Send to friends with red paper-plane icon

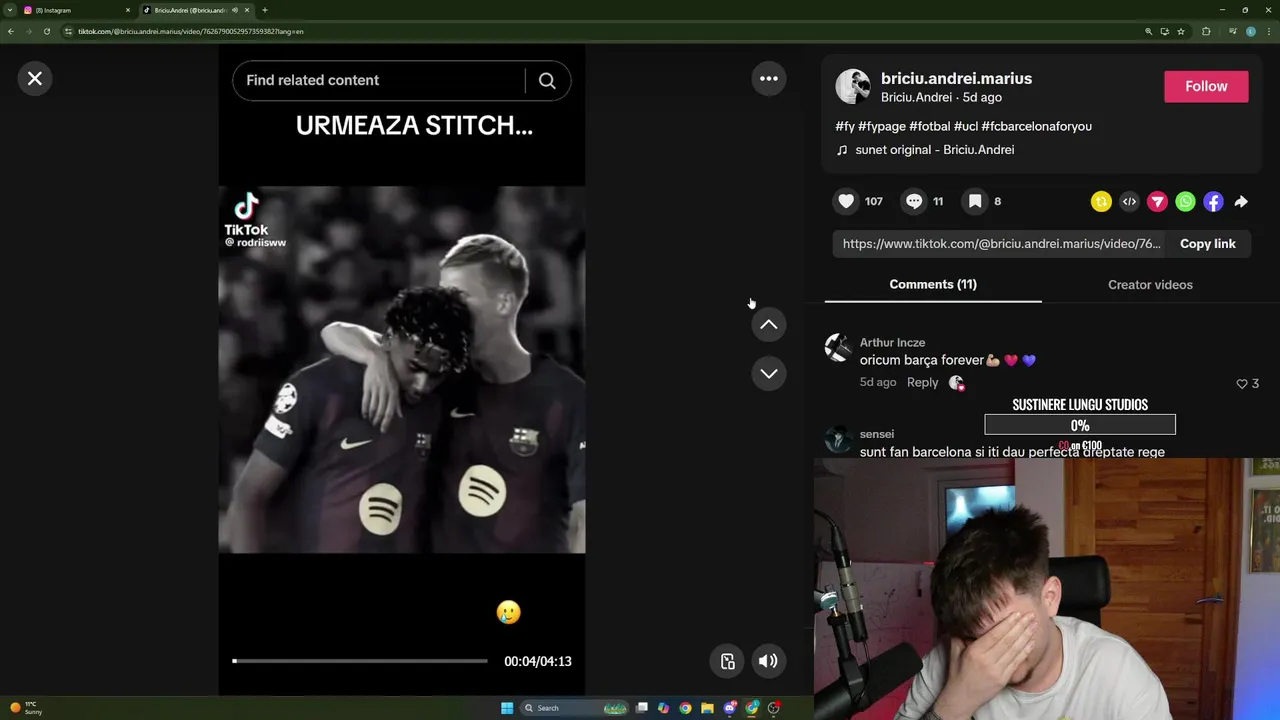coord(1157,201)
